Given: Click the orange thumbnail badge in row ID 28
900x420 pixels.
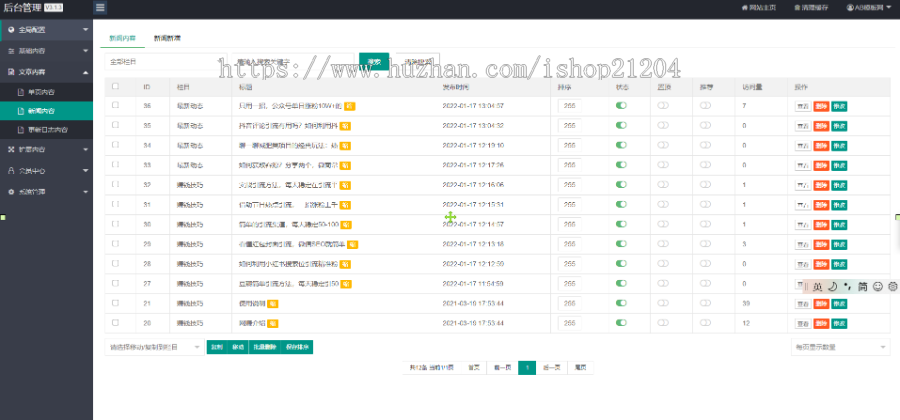Looking at the screenshot, I should tap(345, 265).
